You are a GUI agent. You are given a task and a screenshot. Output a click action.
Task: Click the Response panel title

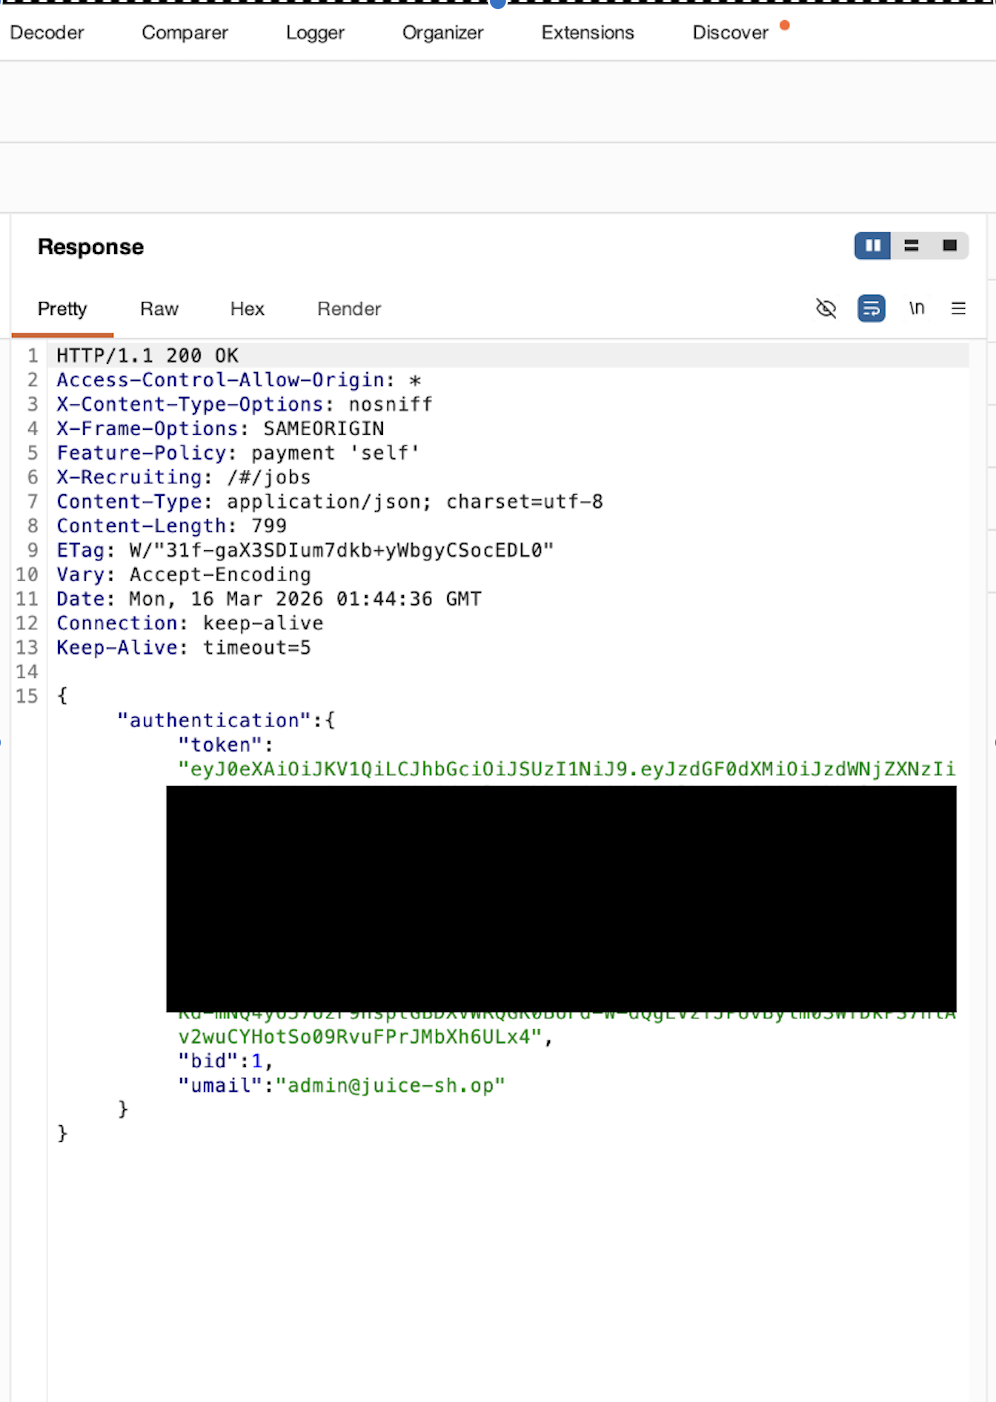pos(91,247)
